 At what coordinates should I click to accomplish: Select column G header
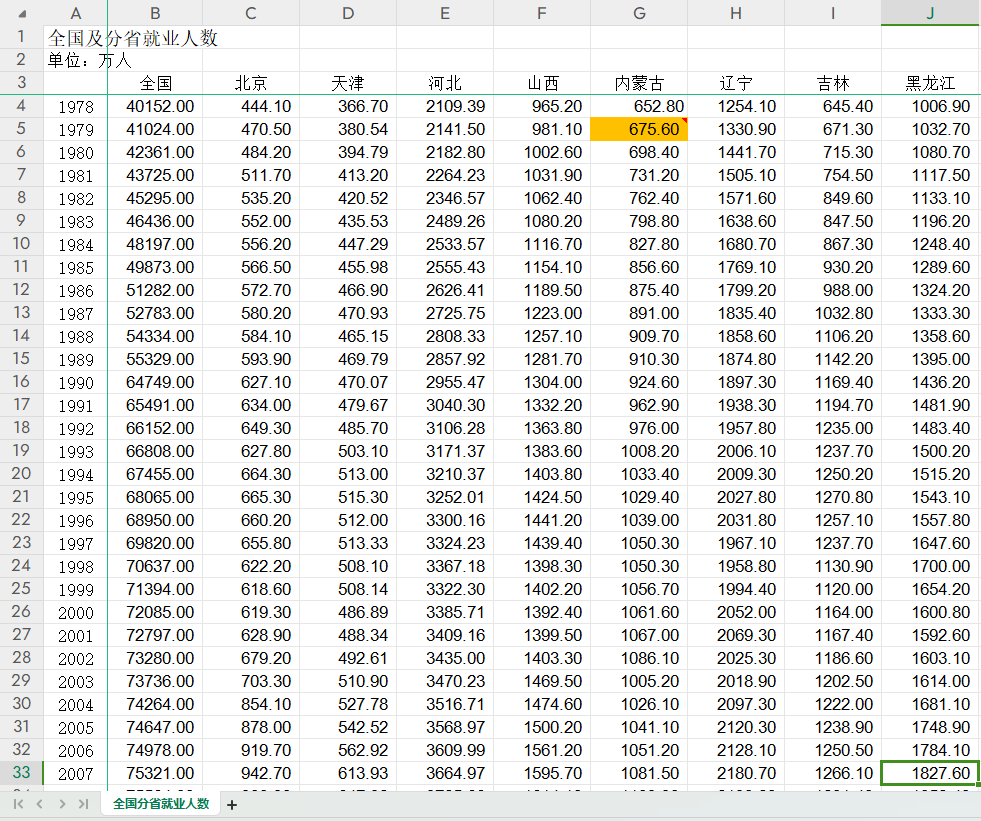[x=639, y=13]
